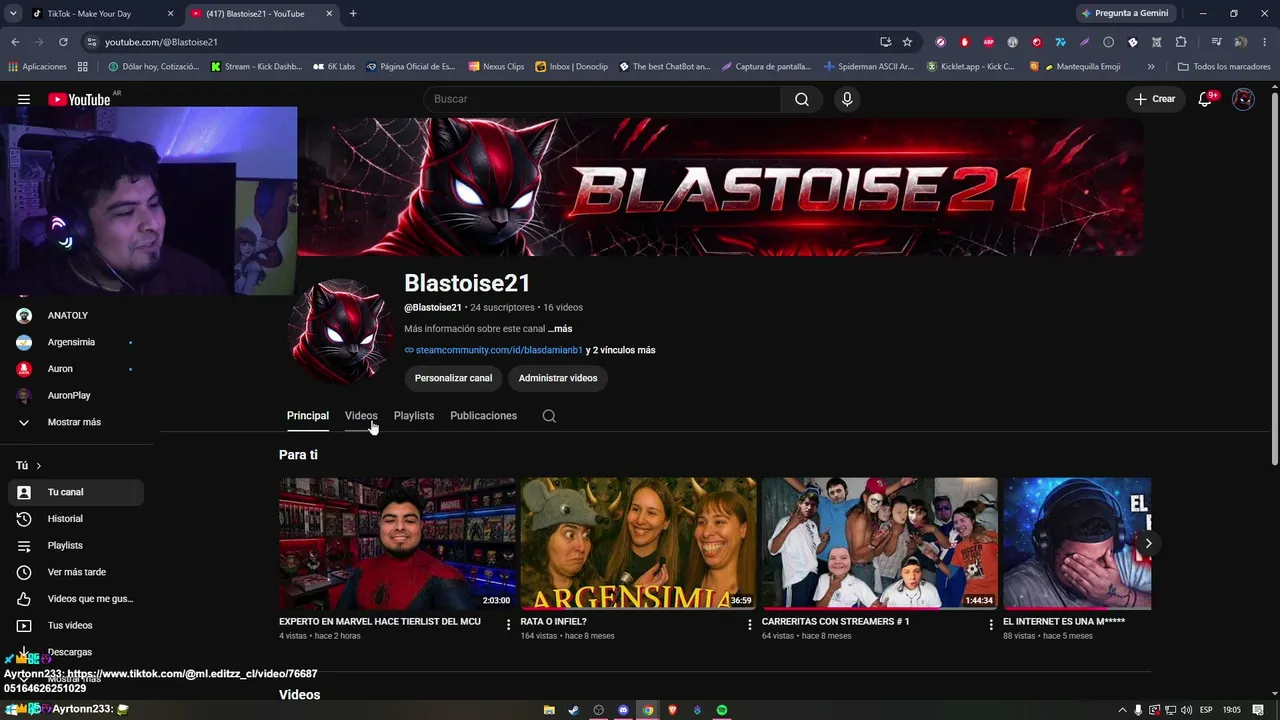Viewport: 1280px width, 720px height.
Task: View site information for youtube.com
Action: pyautogui.click(x=92, y=42)
